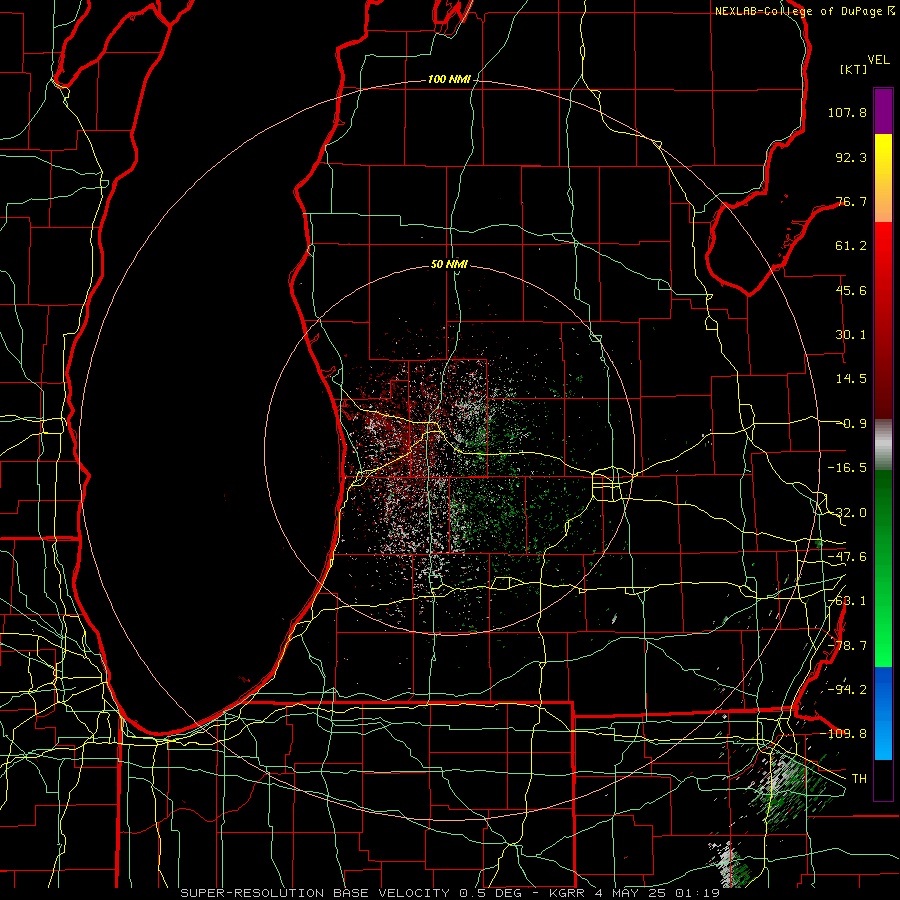Pick the purple band atop the velocity color bar
Screen dimensions: 900x900
883,111
